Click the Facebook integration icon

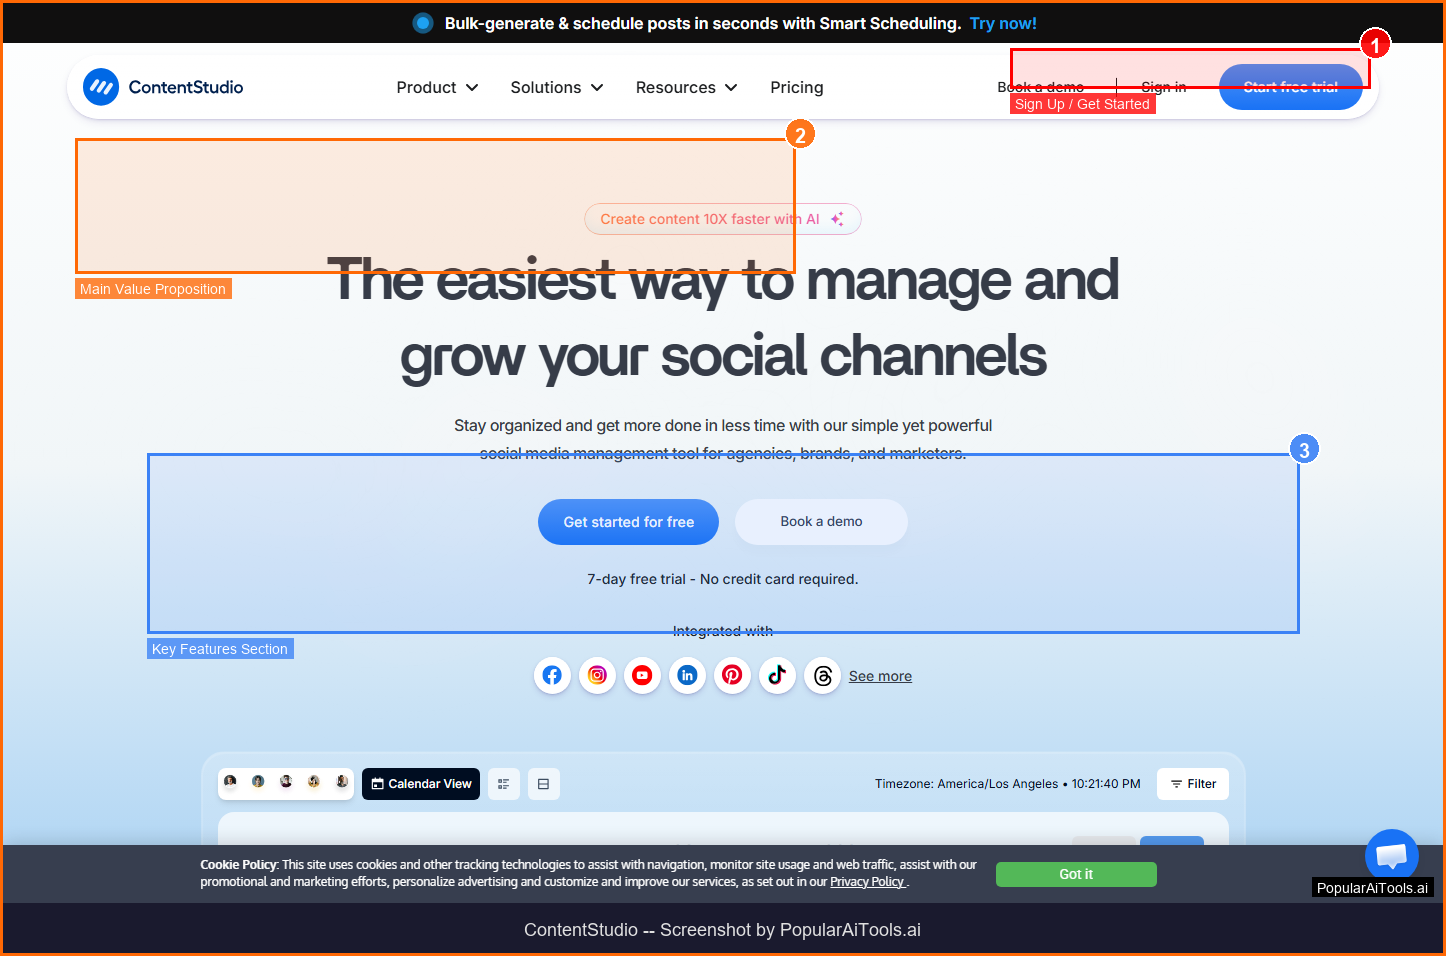click(552, 676)
